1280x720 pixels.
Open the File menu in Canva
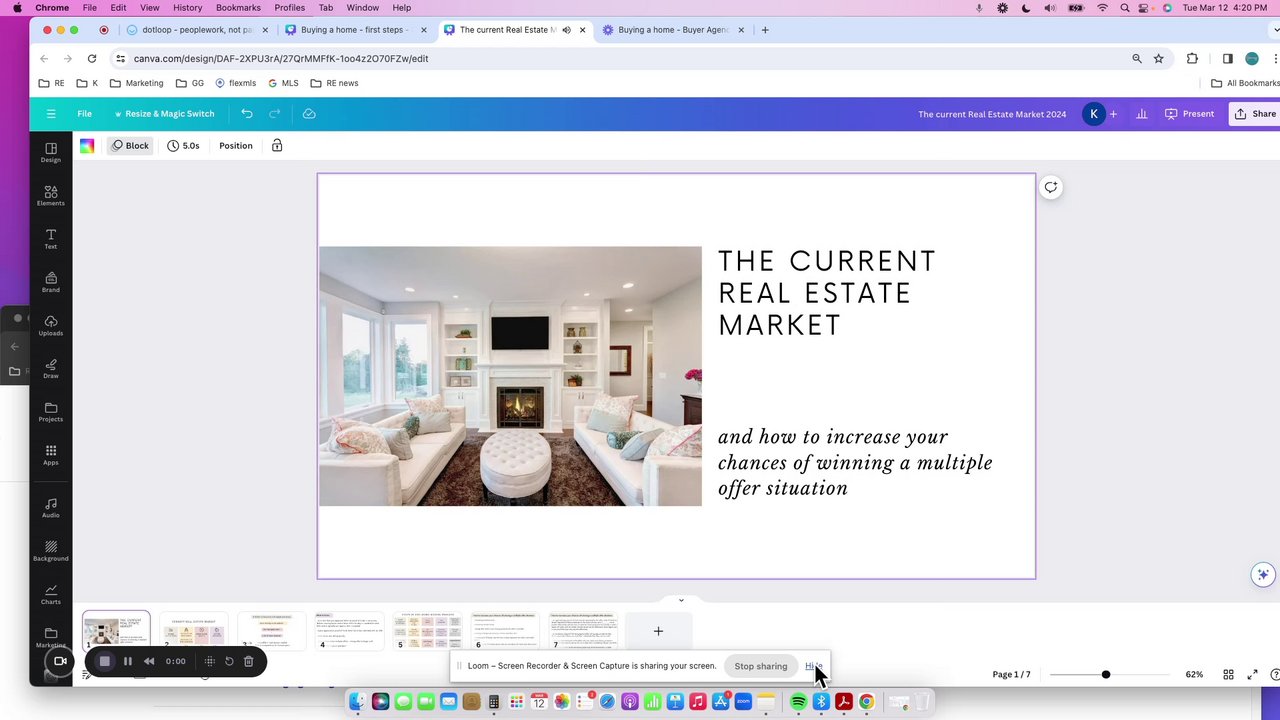pyautogui.click(x=85, y=114)
